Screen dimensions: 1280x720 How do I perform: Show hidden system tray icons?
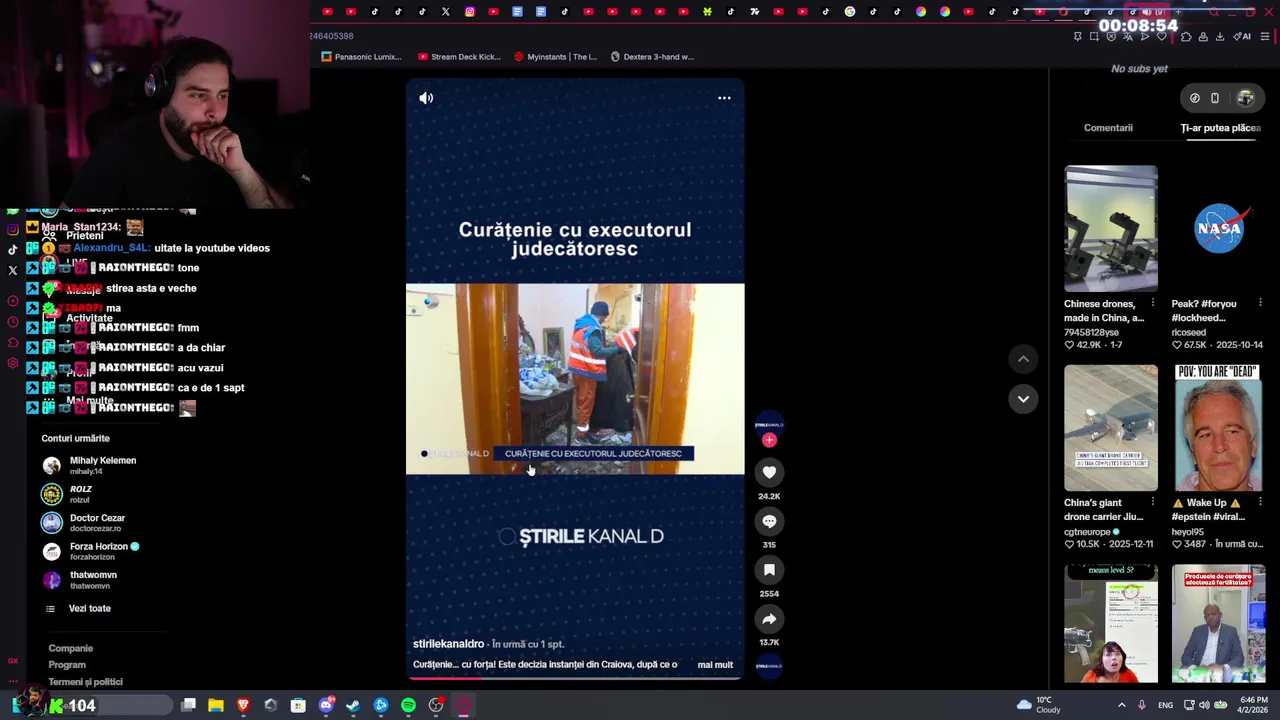point(1121,705)
